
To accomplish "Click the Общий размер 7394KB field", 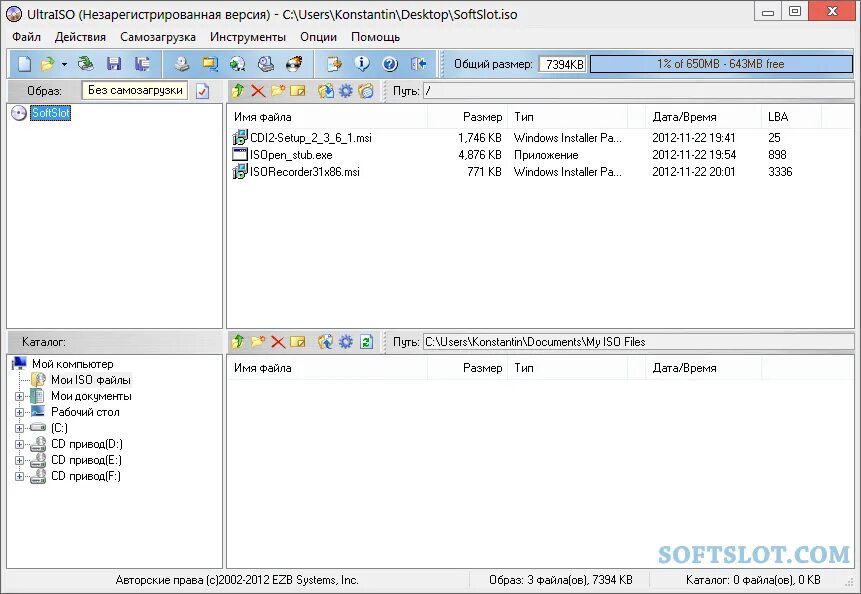I will [x=562, y=64].
